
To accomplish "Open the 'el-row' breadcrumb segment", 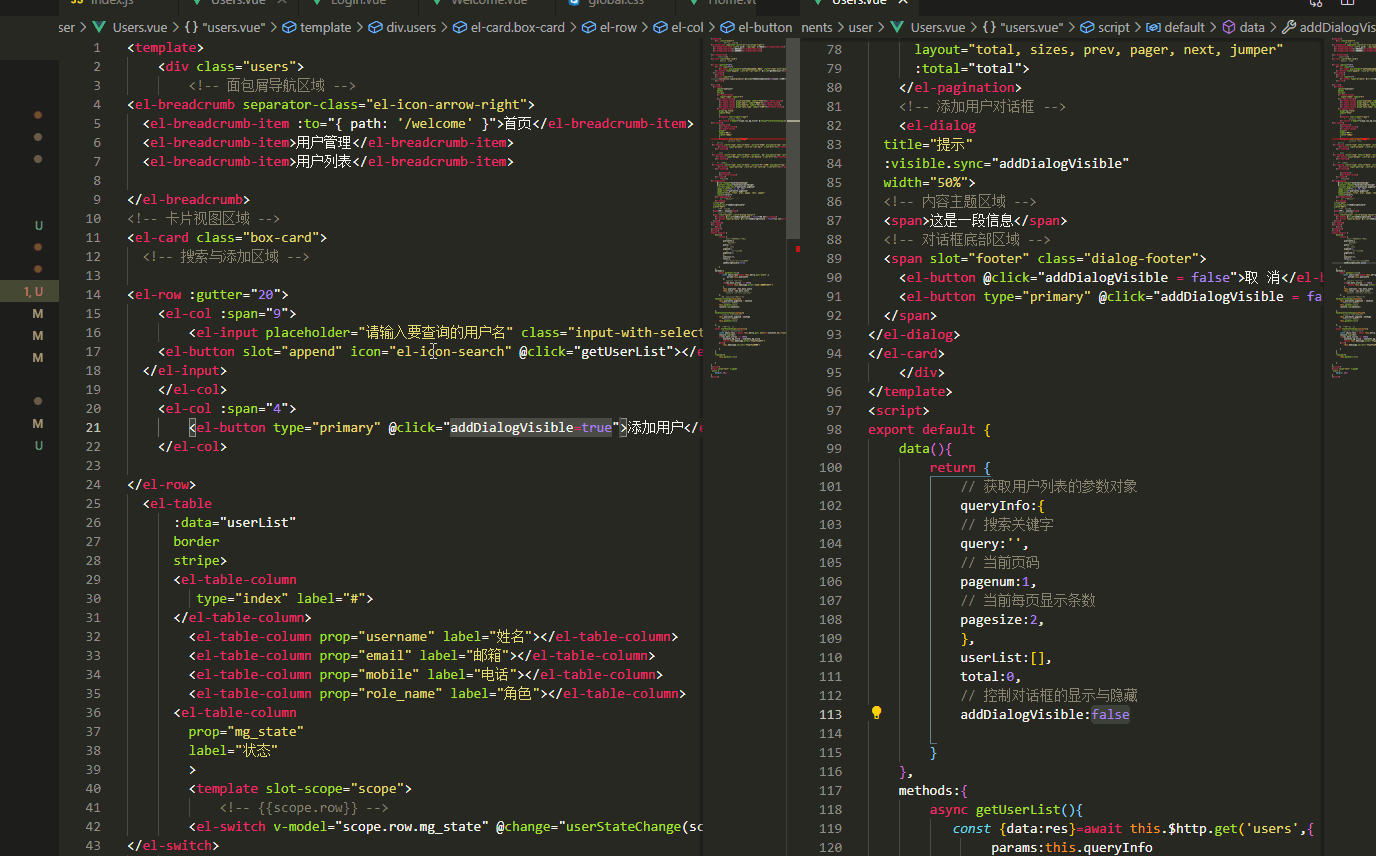I will click(609, 28).
